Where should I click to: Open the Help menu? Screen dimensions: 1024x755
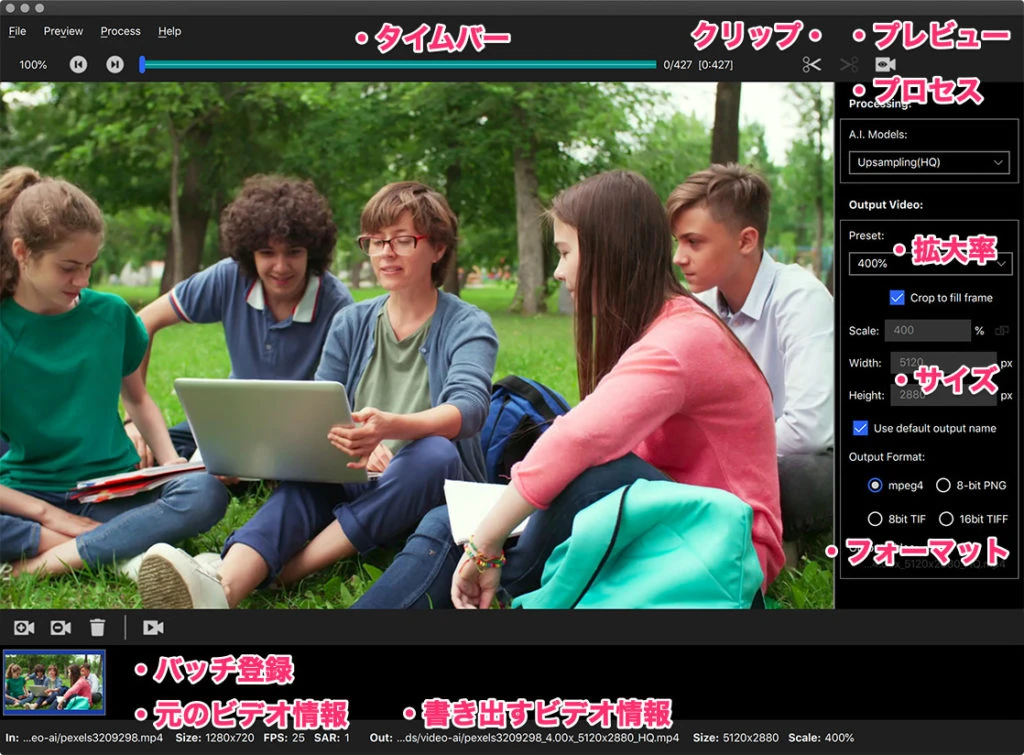tap(170, 31)
